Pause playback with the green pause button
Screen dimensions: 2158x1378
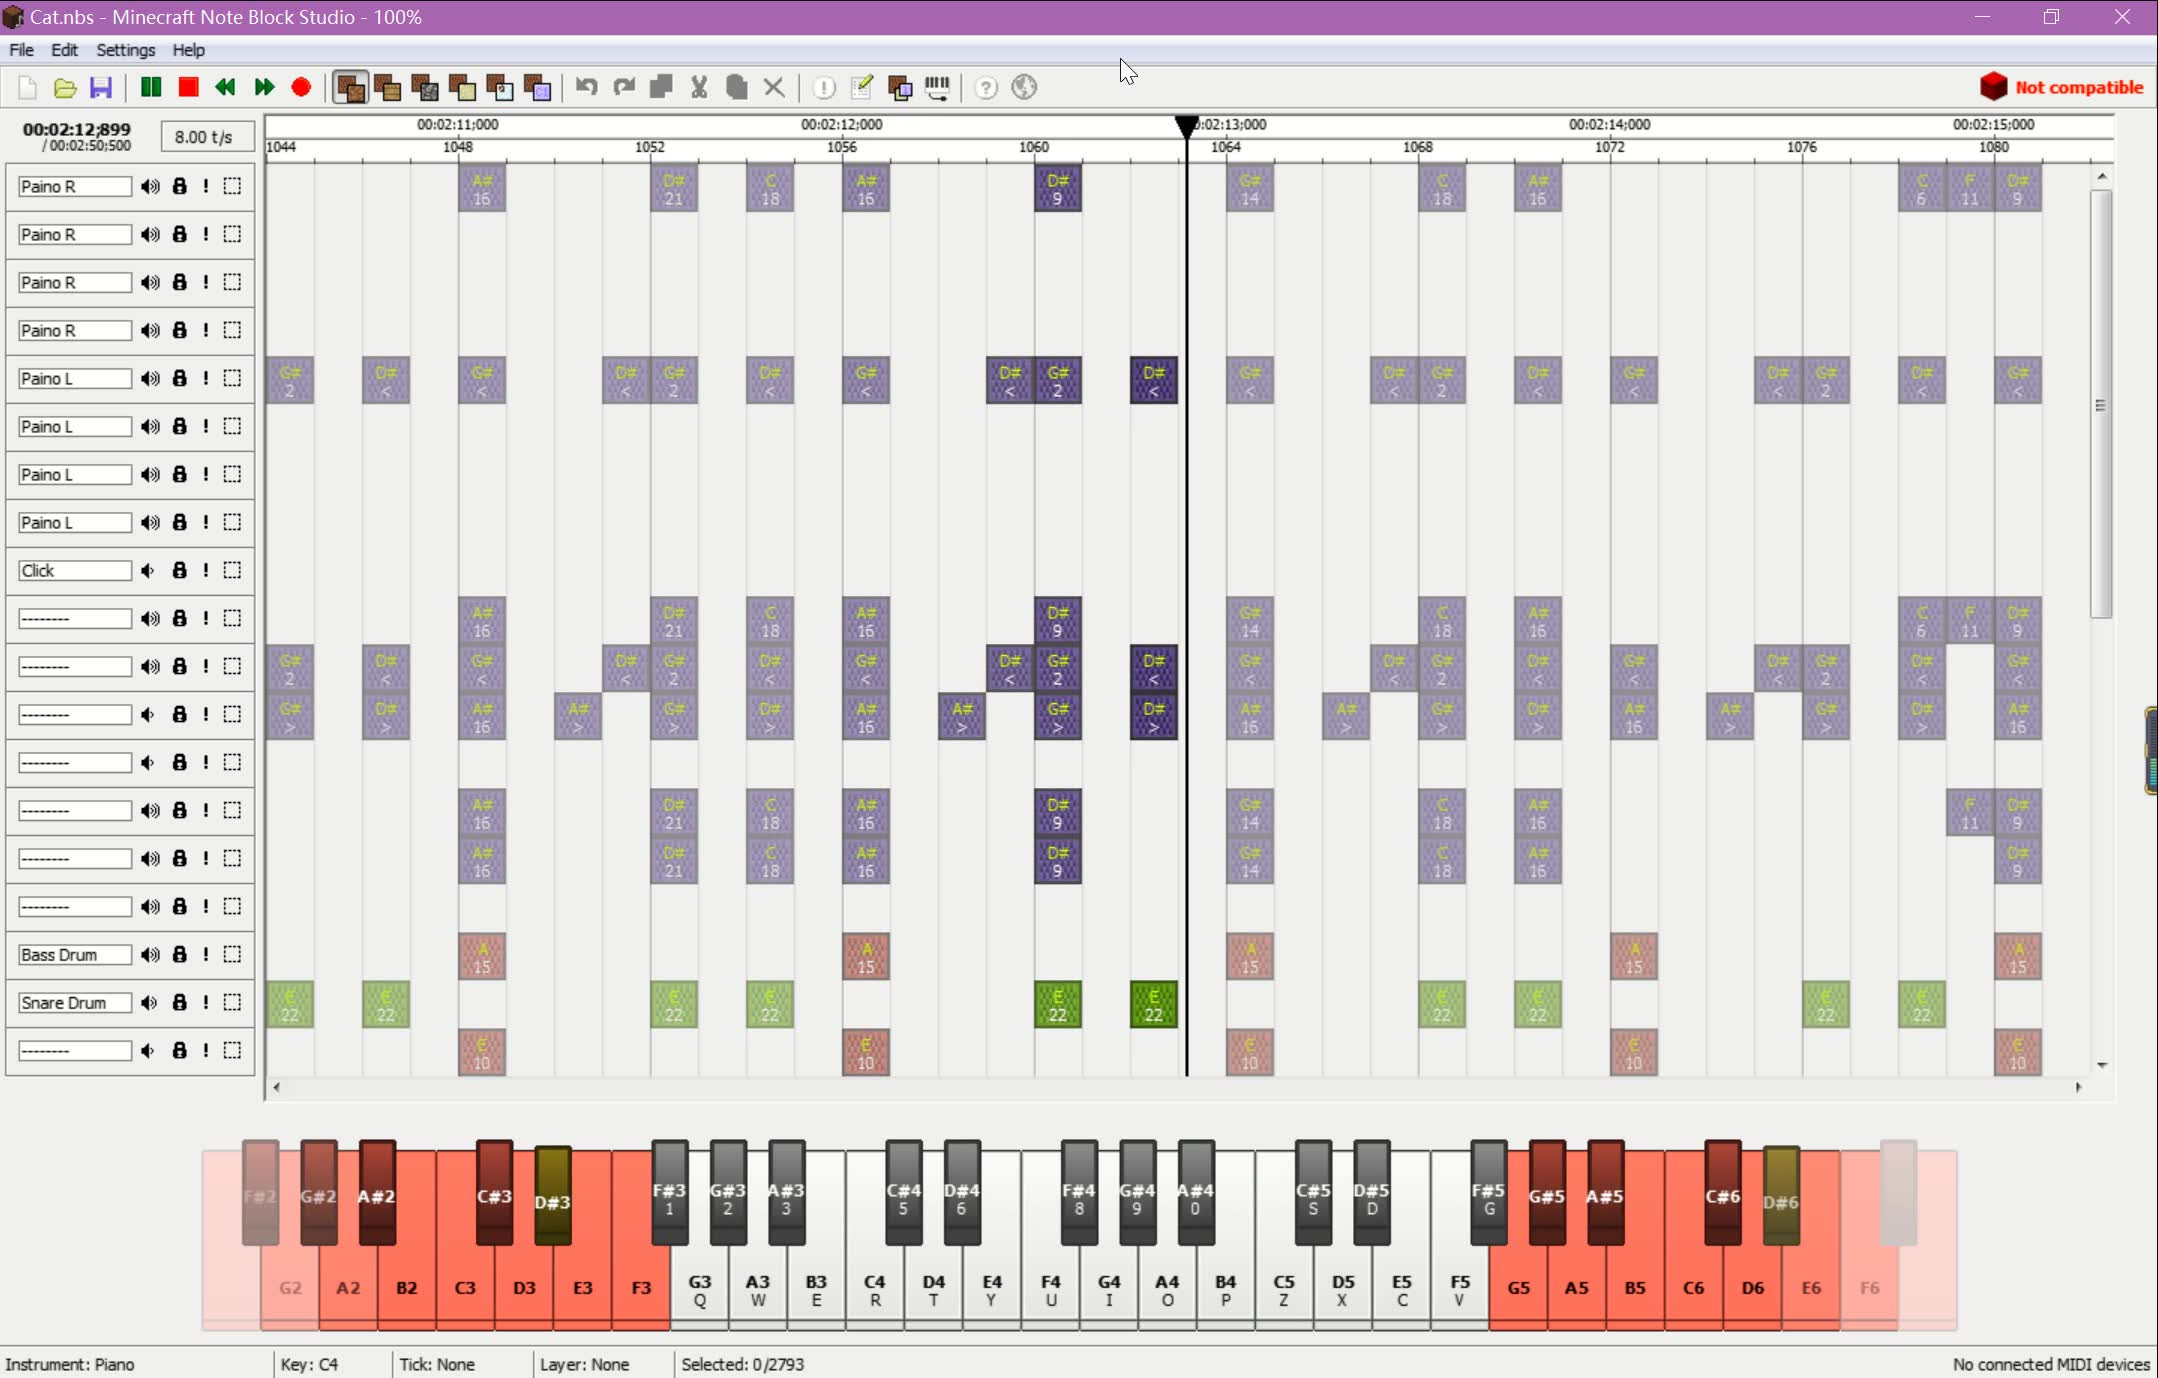[x=151, y=88]
